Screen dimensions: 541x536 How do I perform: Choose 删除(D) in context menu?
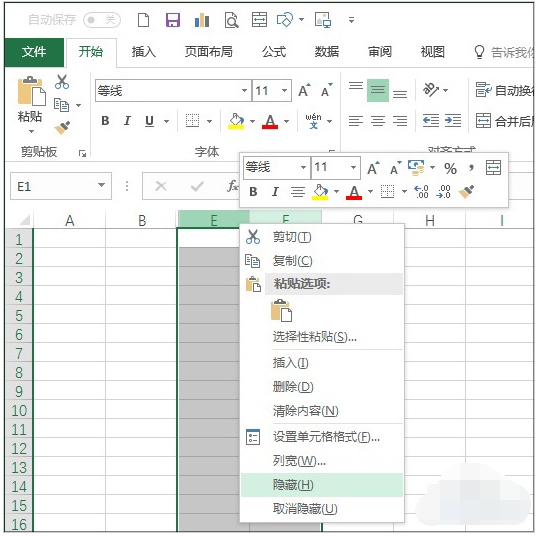(x=322, y=387)
